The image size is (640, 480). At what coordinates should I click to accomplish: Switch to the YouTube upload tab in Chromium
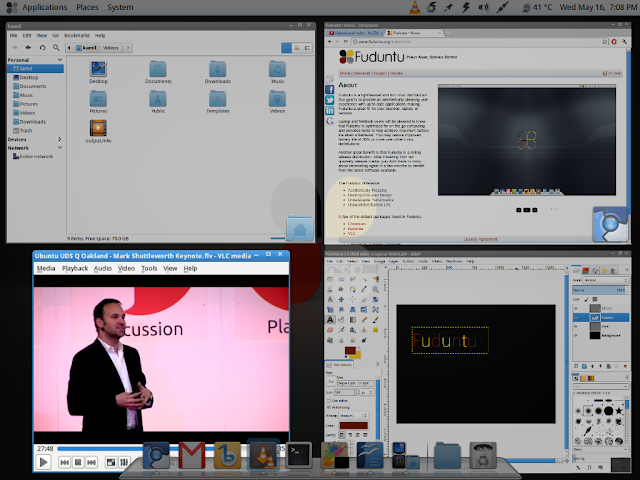[355, 33]
